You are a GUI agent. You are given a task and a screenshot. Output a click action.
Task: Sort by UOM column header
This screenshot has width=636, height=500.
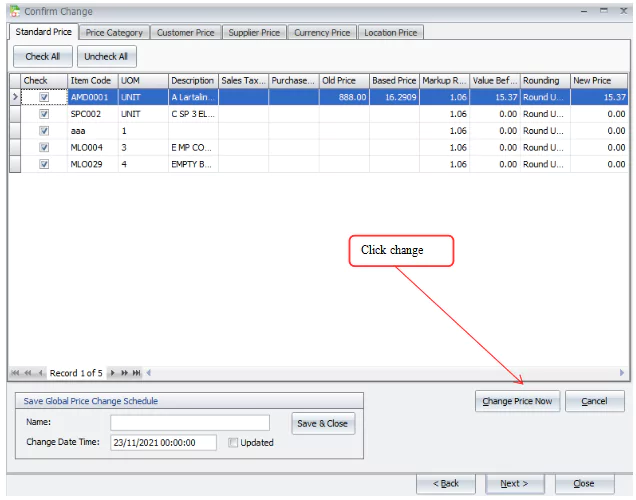coord(143,81)
